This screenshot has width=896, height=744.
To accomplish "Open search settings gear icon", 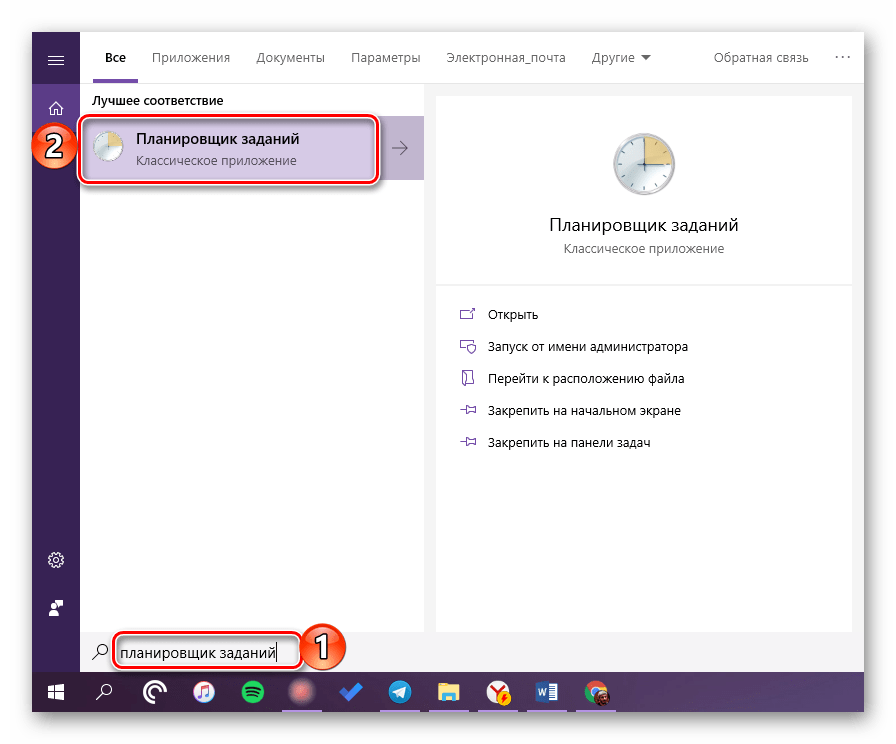I will point(56,559).
